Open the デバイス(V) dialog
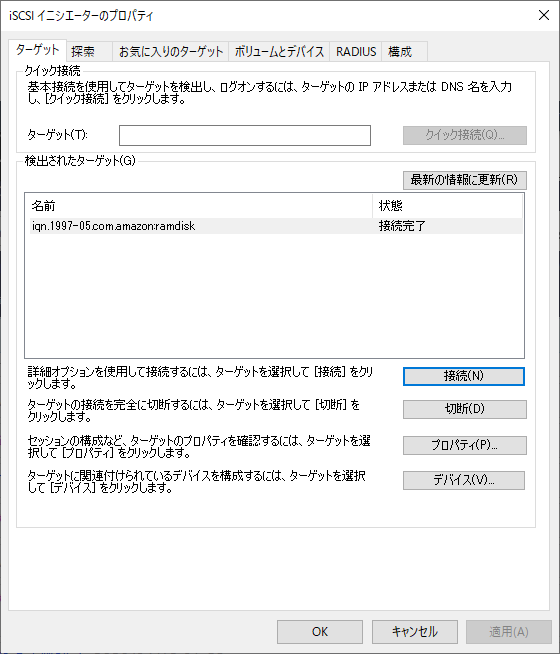The image size is (560, 654). point(464,480)
